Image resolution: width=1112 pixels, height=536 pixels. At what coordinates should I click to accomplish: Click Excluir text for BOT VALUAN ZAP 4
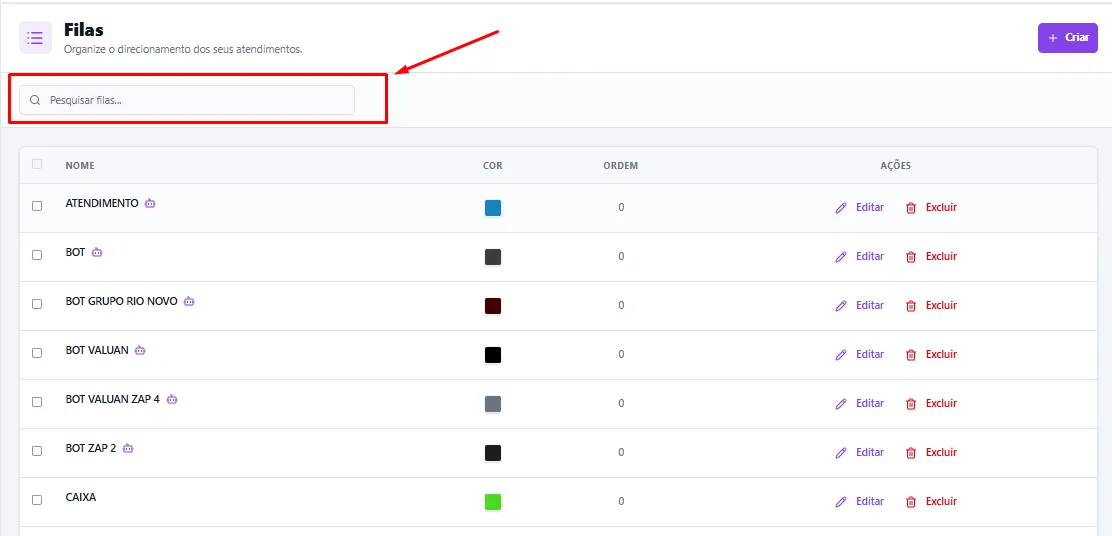941,403
